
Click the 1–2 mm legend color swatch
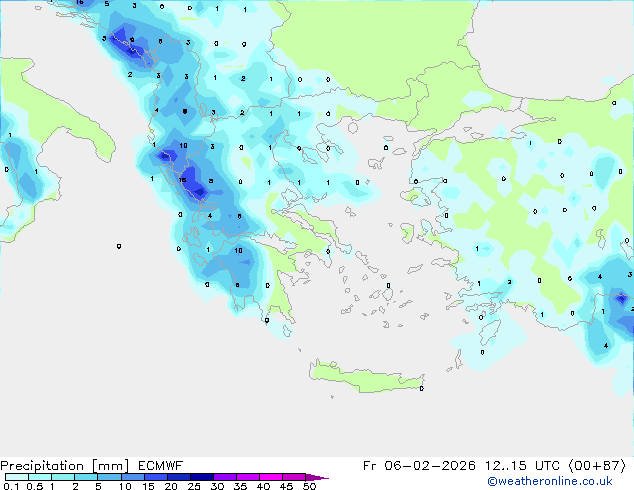pos(63,477)
